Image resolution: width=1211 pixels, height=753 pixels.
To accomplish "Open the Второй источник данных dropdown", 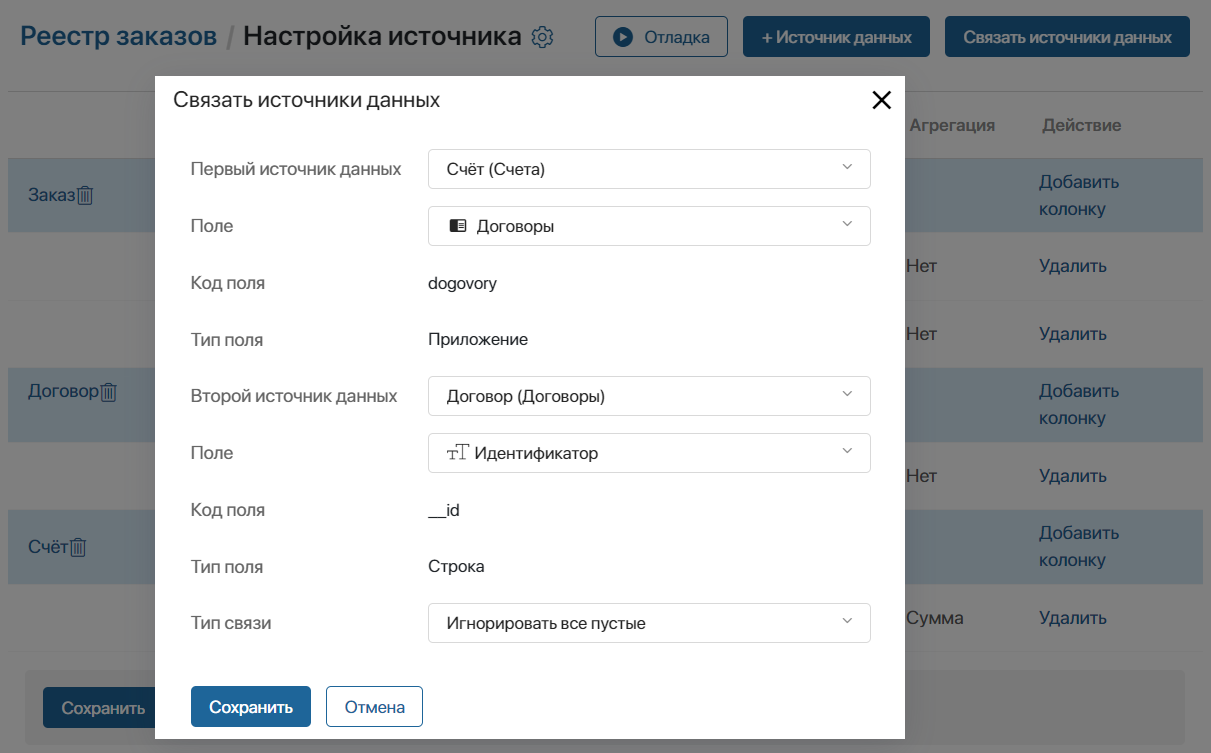I will tap(649, 396).
